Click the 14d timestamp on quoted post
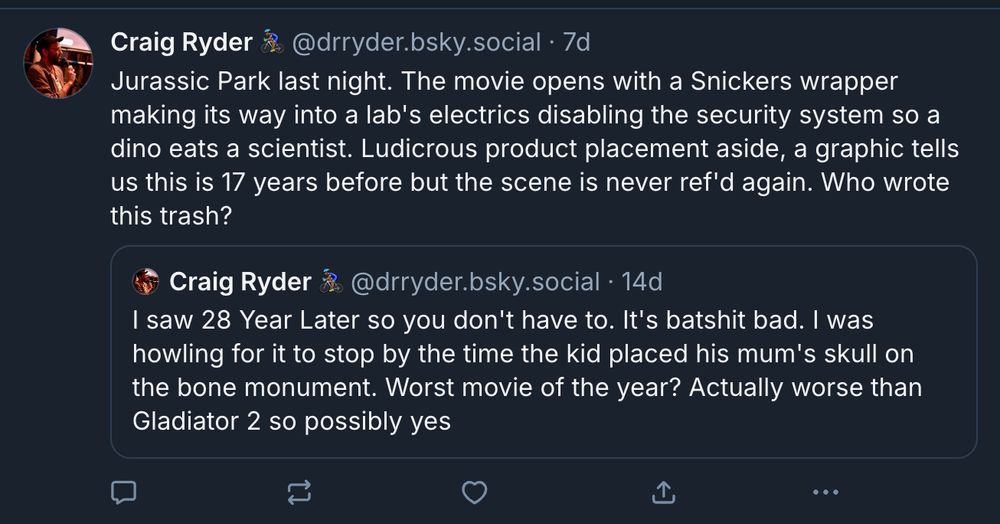 pos(641,282)
